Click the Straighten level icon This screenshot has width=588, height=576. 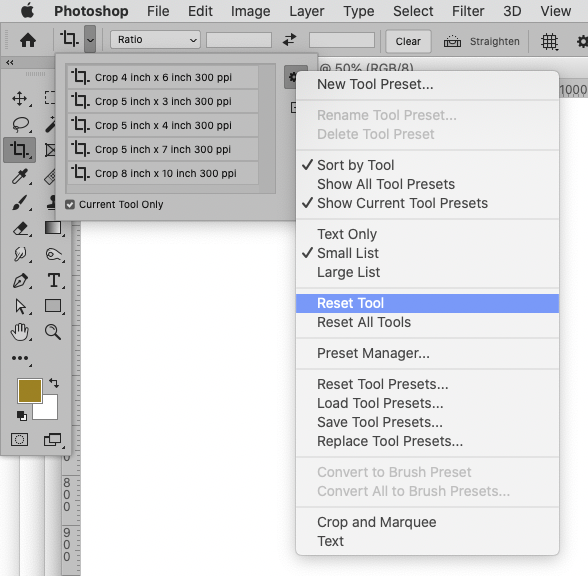pos(452,41)
